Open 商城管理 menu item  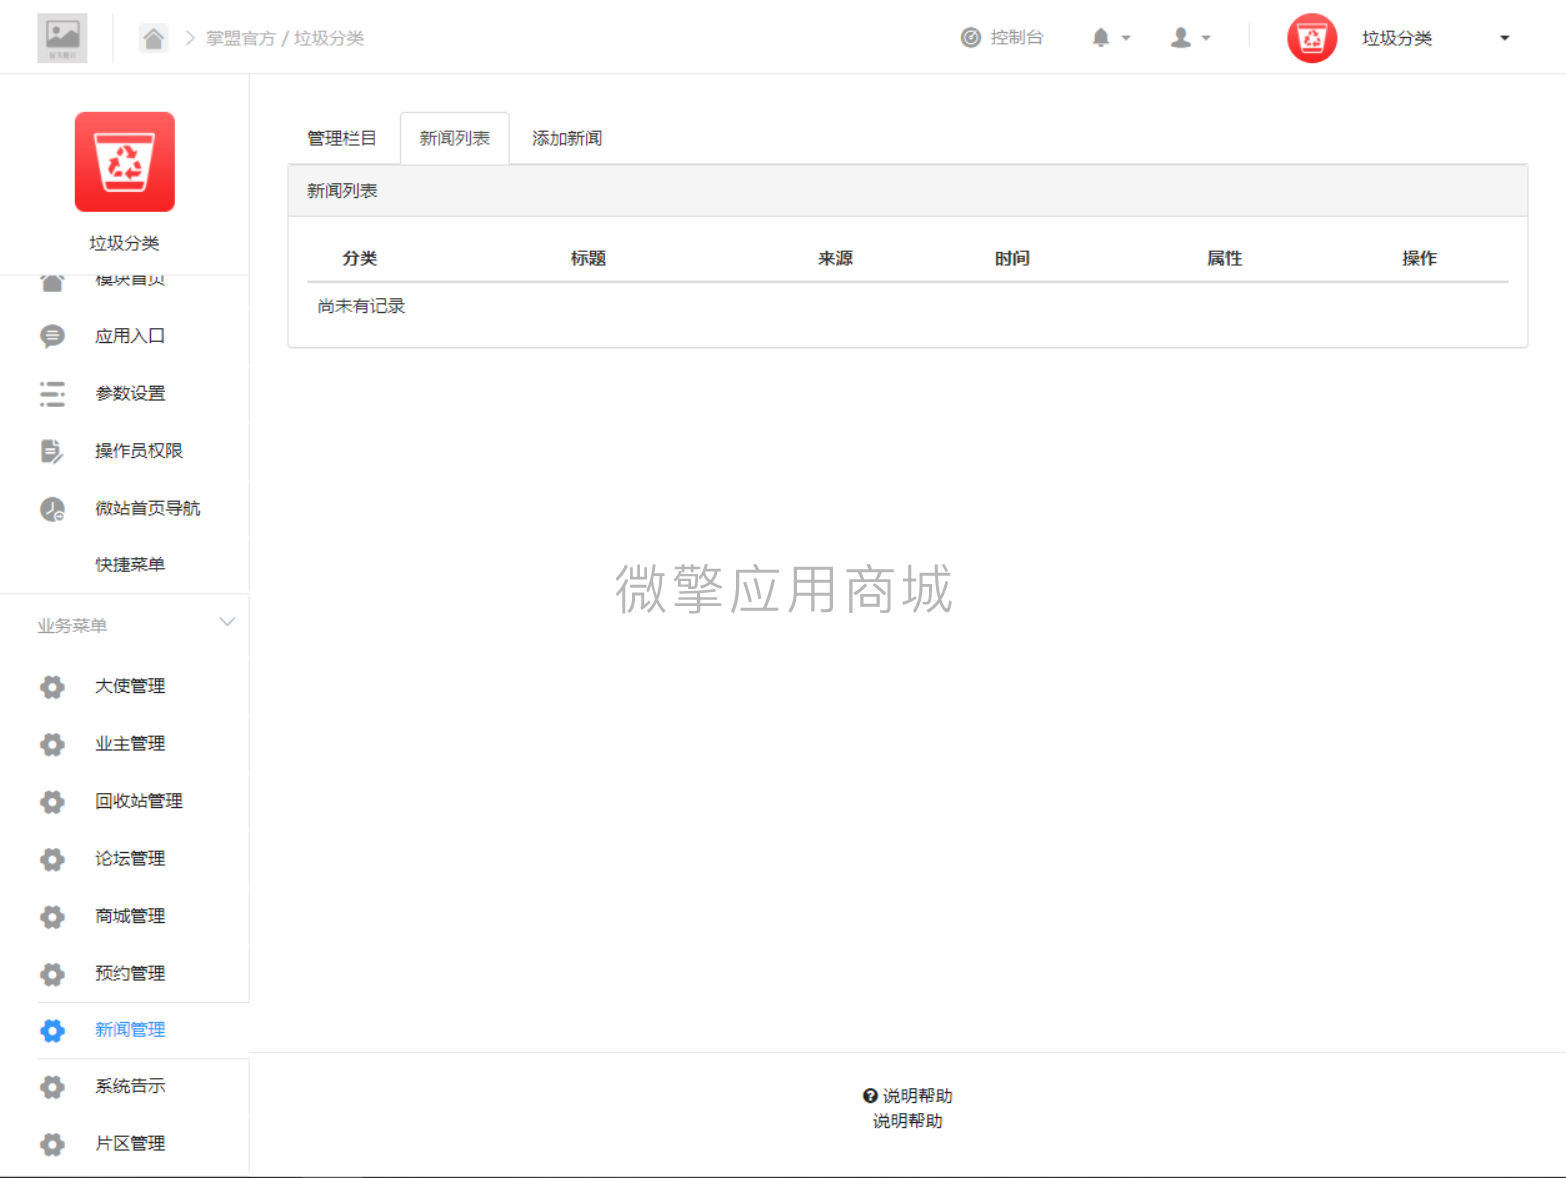(130, 916)
